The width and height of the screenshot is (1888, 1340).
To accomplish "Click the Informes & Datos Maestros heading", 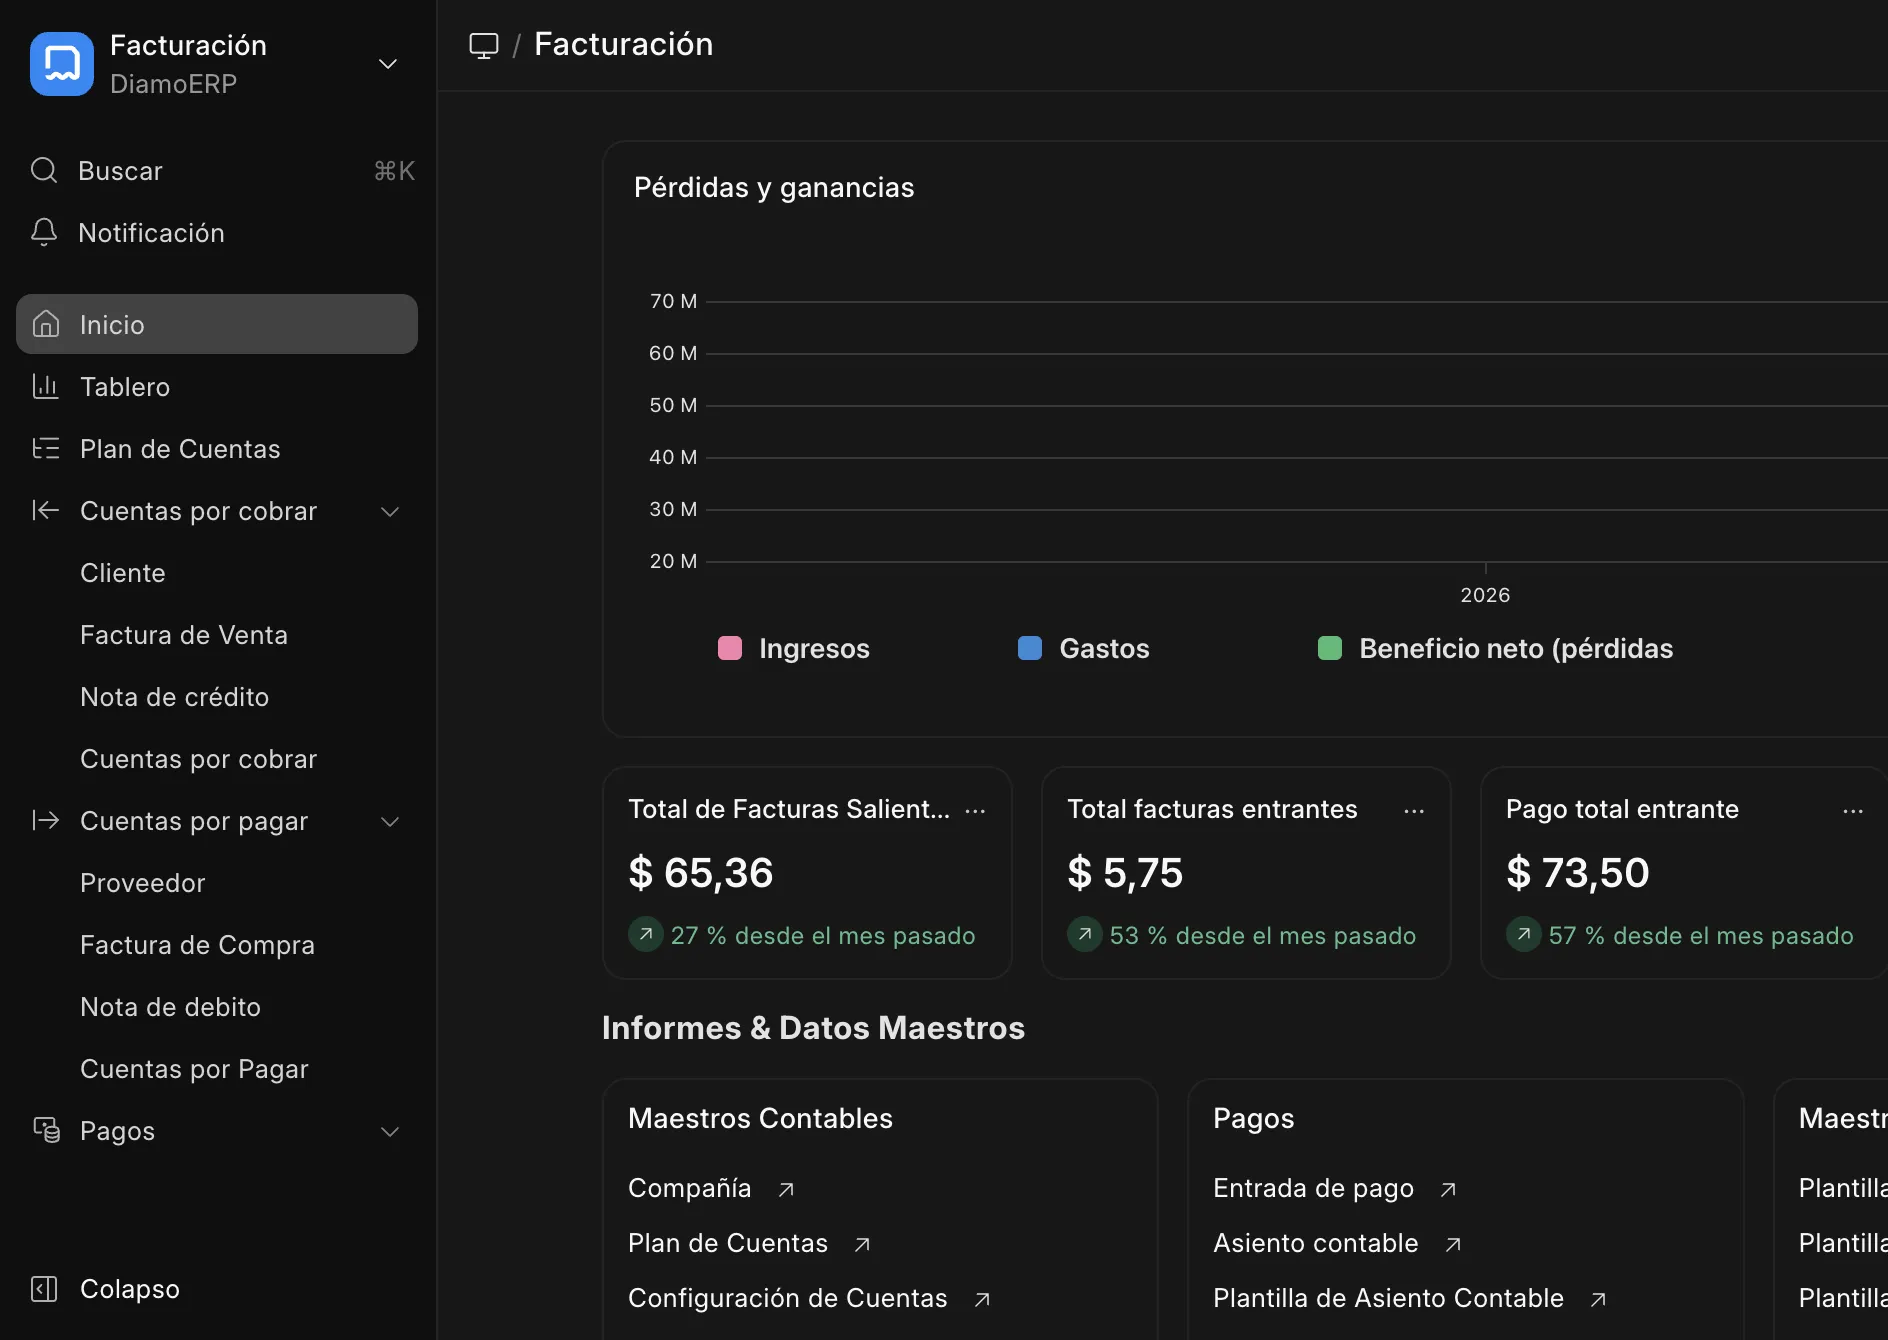I will tap(813, 1028).
